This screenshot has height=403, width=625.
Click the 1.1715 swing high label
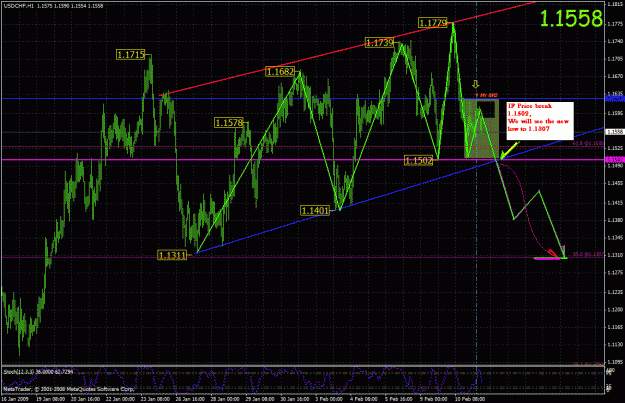[131, 55]
